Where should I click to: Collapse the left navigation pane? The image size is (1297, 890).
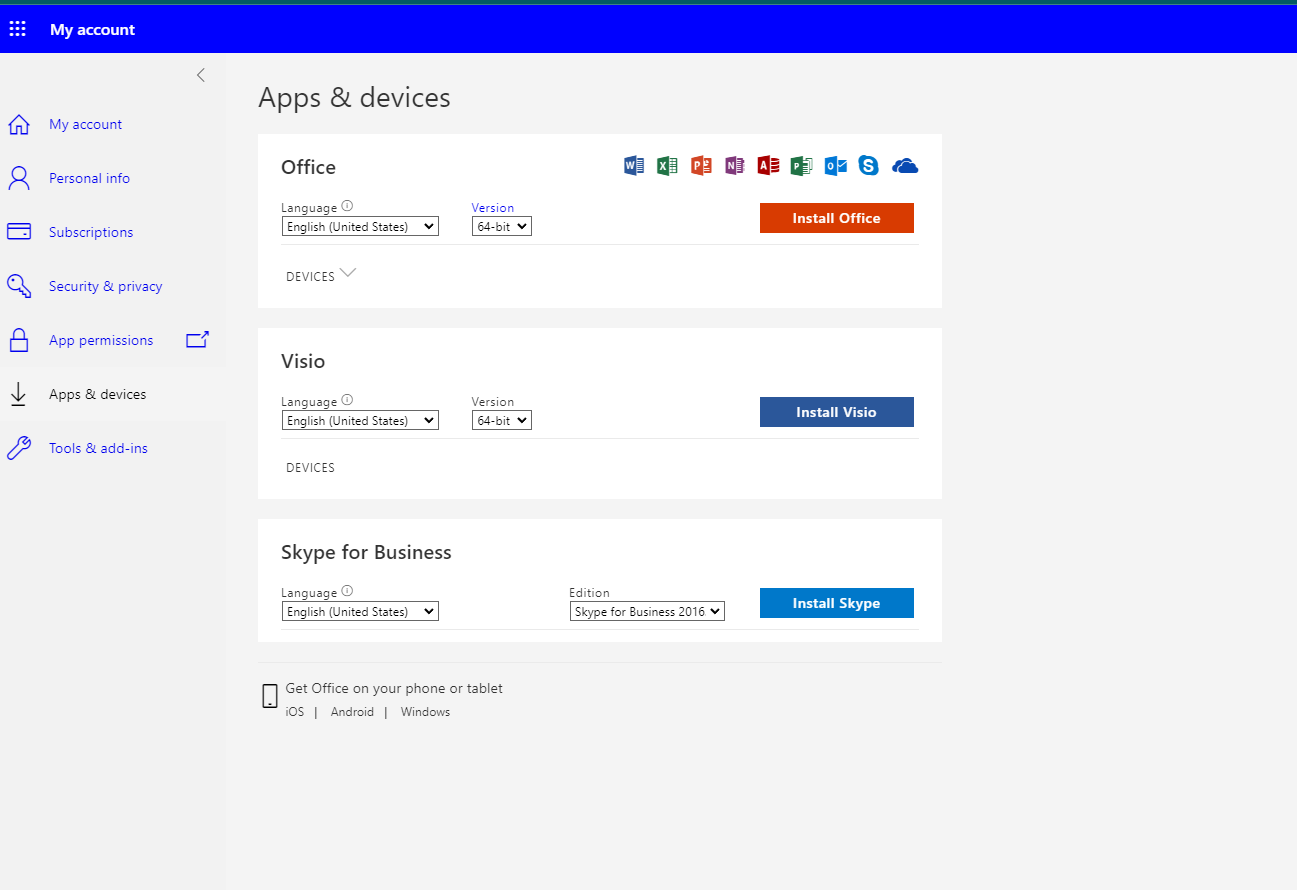coord(201,75)
